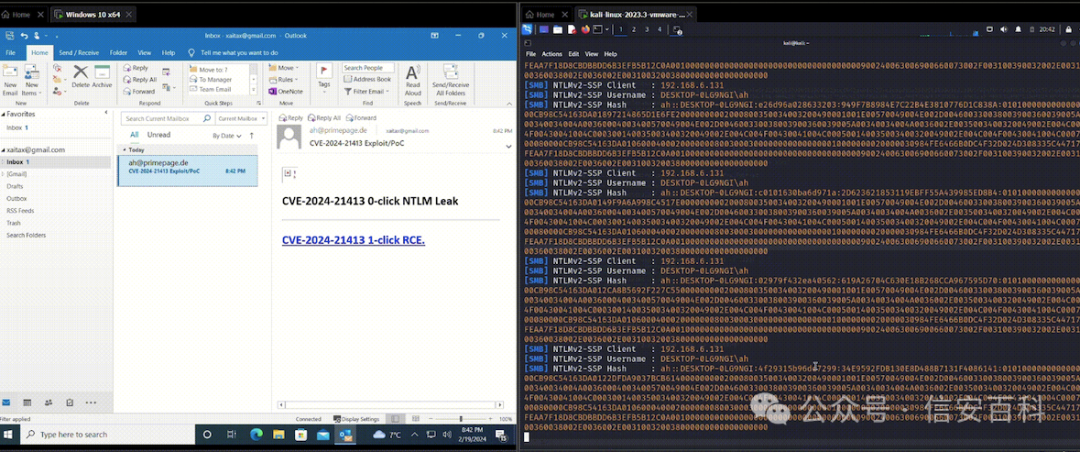1080x452 pixels.
Task: Click Forward in the ribbon Respond group
Action: coord(139,91)
